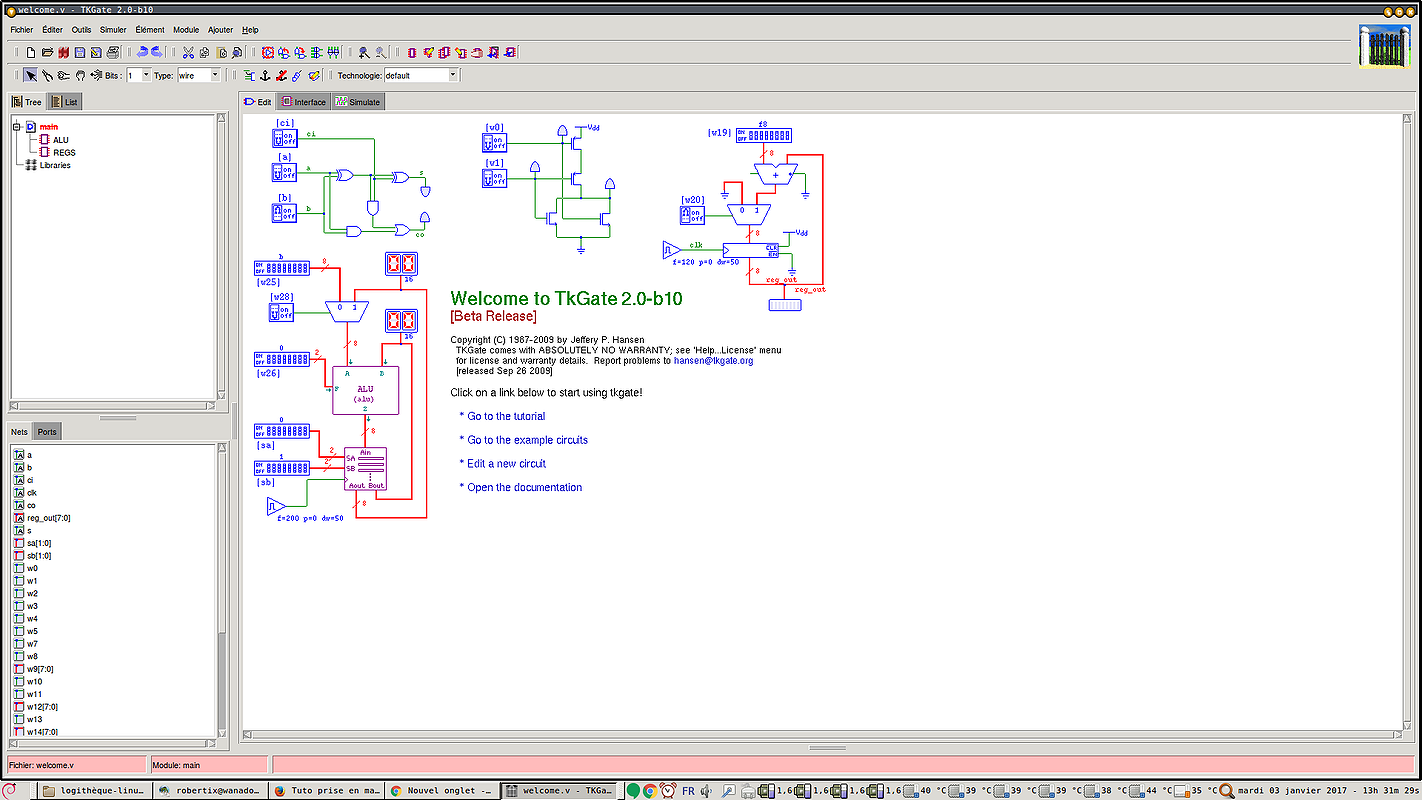Switch to the Simulate tab

click(x=357, y=102)
